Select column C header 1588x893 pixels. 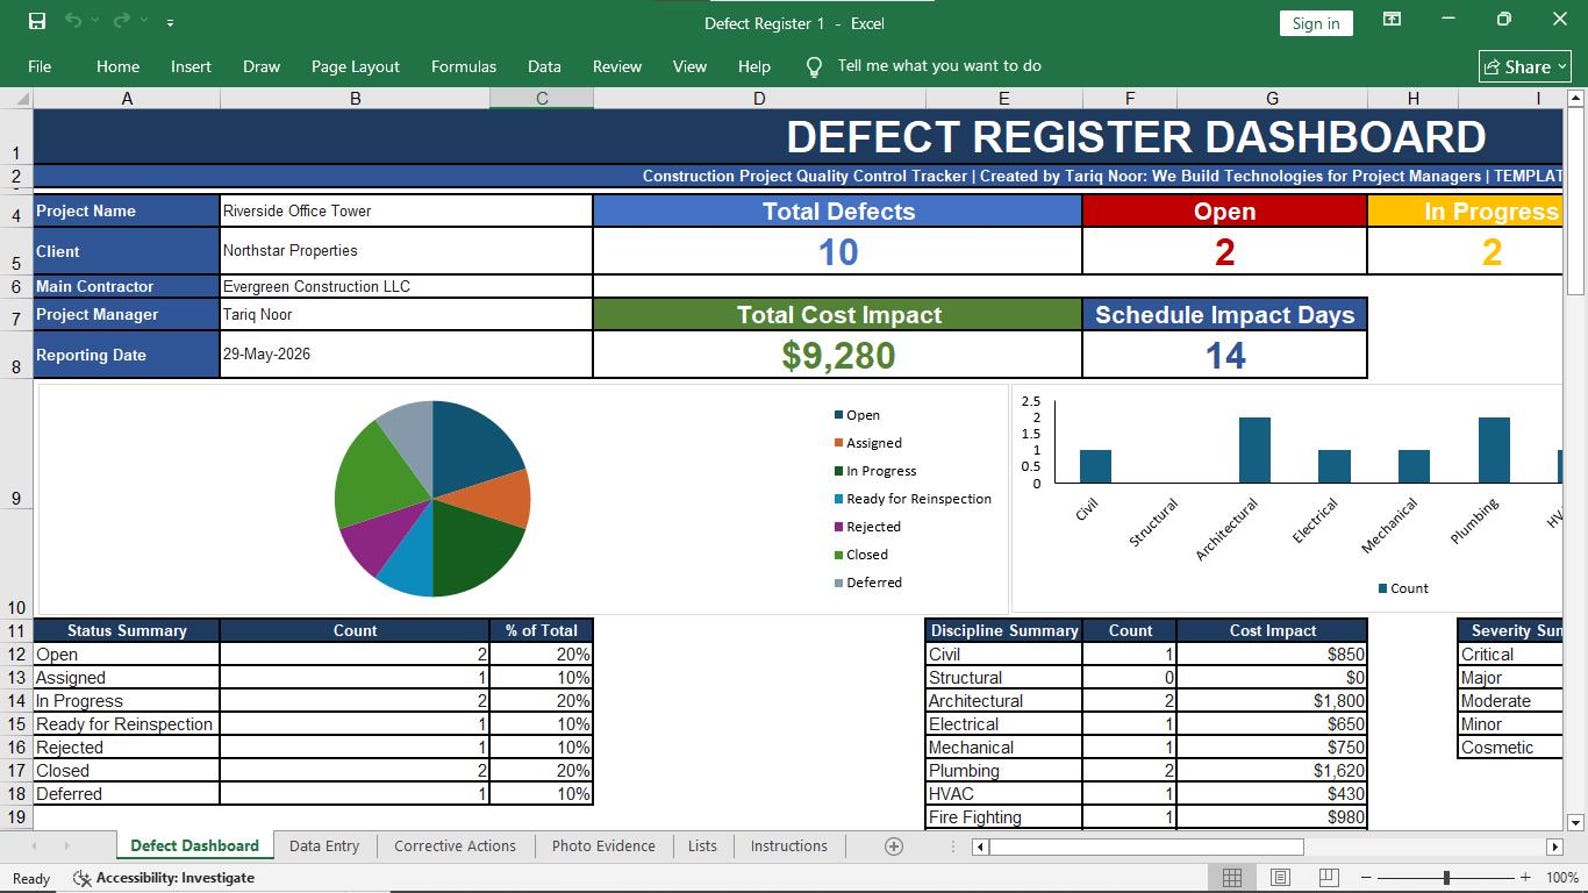pyautogui.click(x=541, y=98)
